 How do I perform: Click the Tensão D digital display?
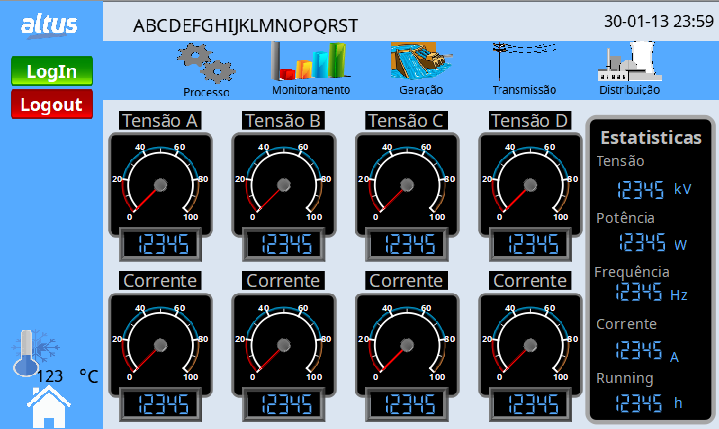531,244
